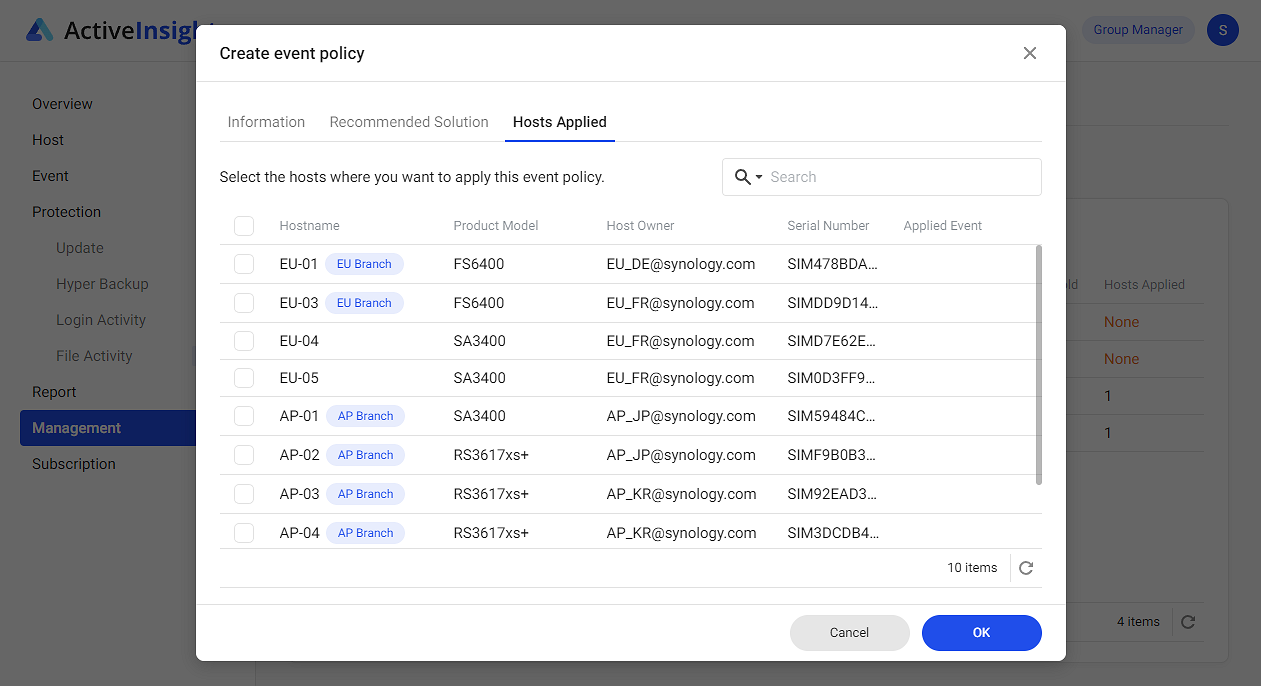Check the EU-01 host checkbox
The image size is (1261, 686).
click(244, 263)
